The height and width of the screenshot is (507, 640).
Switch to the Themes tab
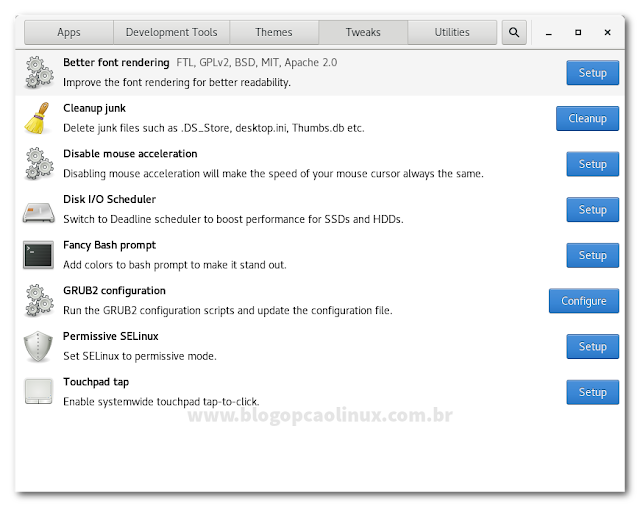coord(274,32)
